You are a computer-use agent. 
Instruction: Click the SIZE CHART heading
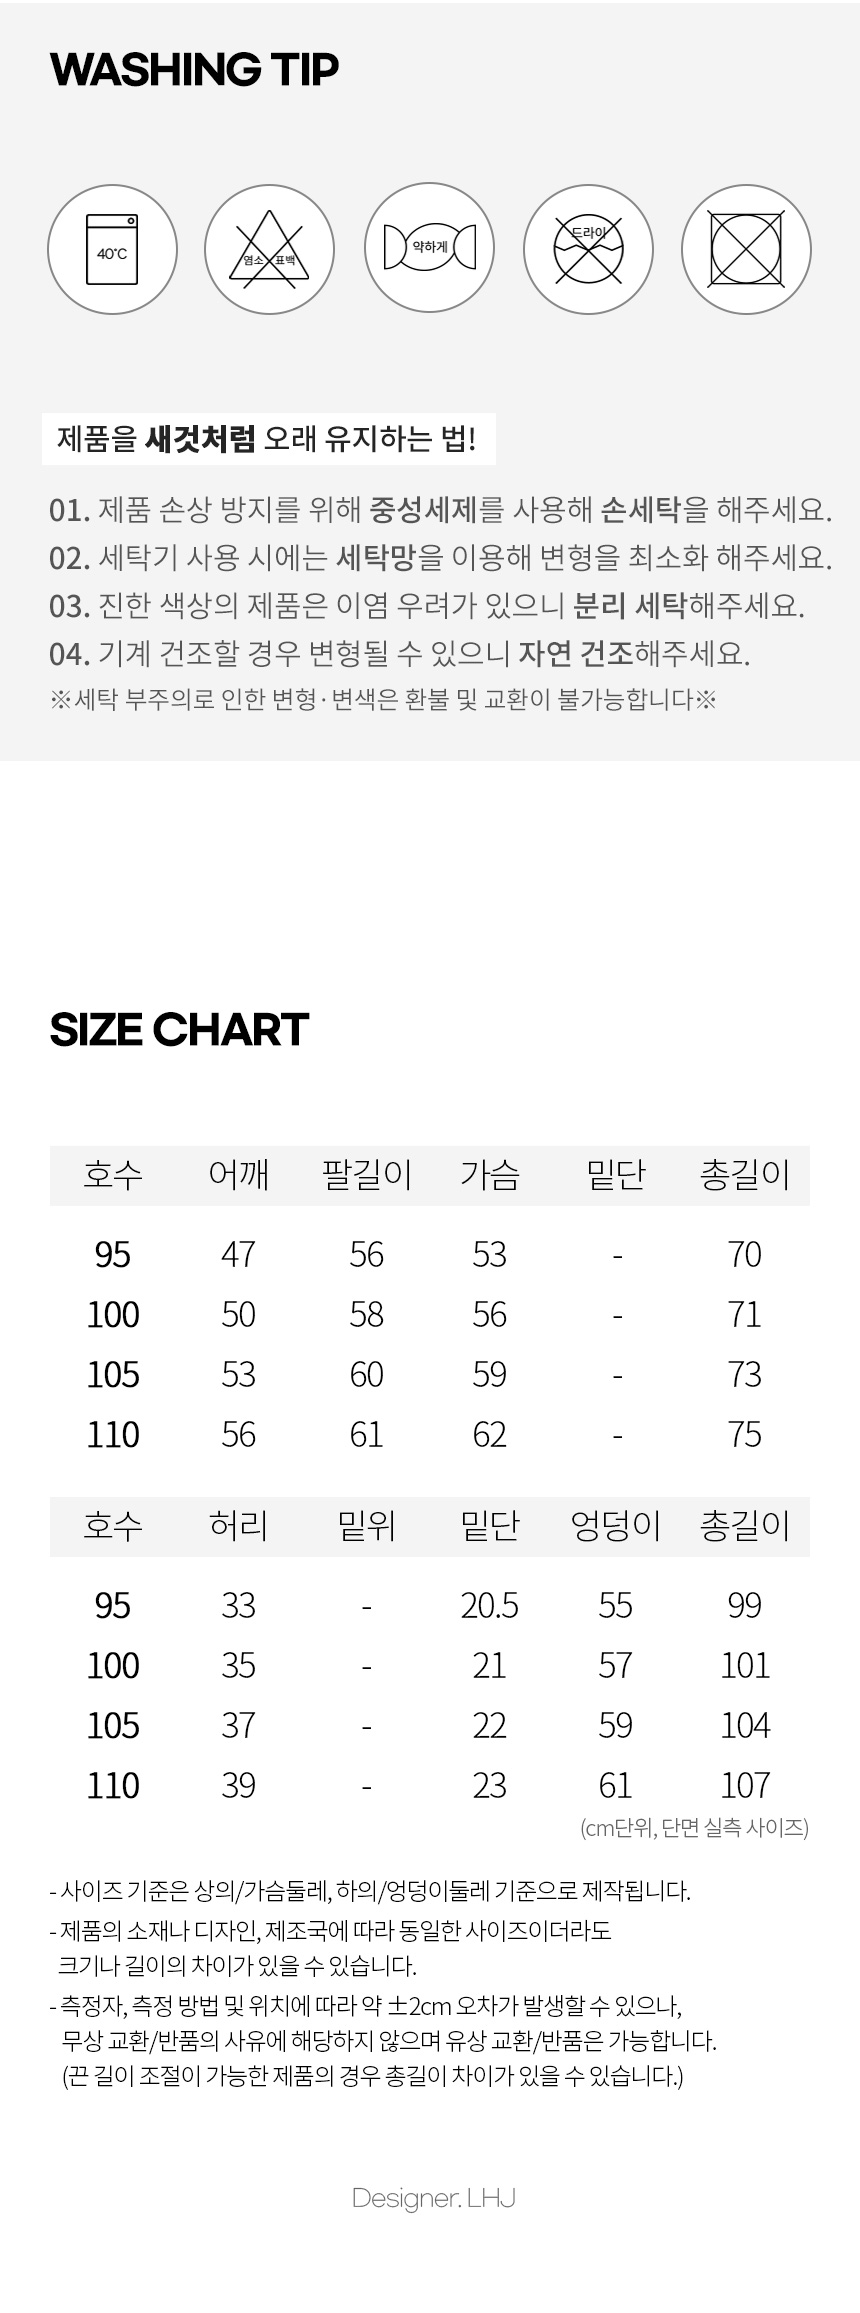(x=179, y=1029)
